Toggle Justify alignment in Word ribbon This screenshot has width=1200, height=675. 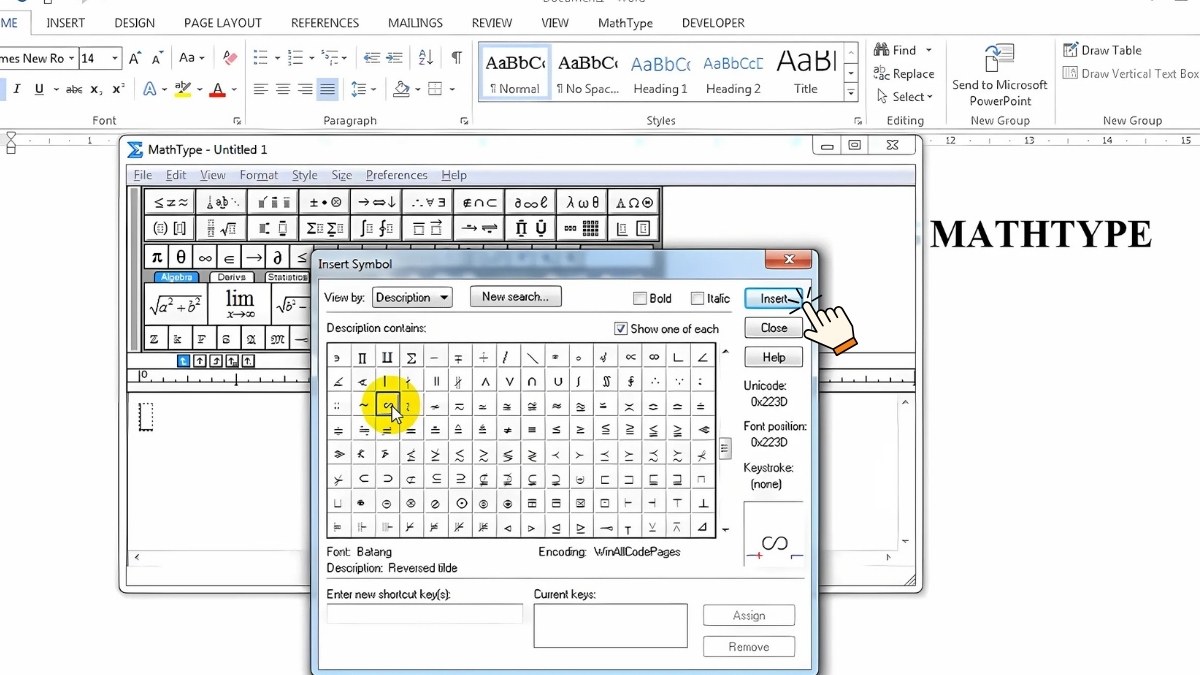coord(327,89)
